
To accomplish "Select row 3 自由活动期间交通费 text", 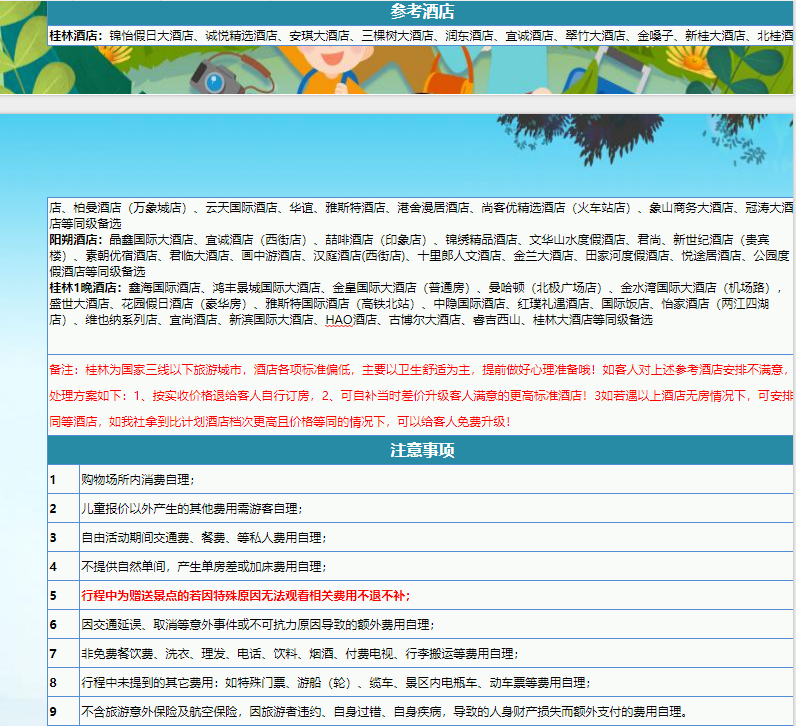I will click(x=203, y=538).
